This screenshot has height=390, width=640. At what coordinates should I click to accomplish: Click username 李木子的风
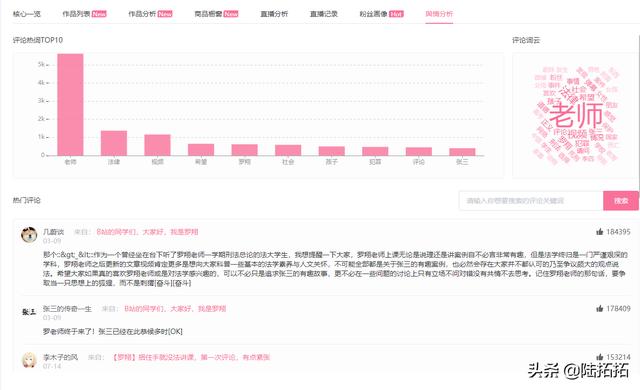point(60,357)
